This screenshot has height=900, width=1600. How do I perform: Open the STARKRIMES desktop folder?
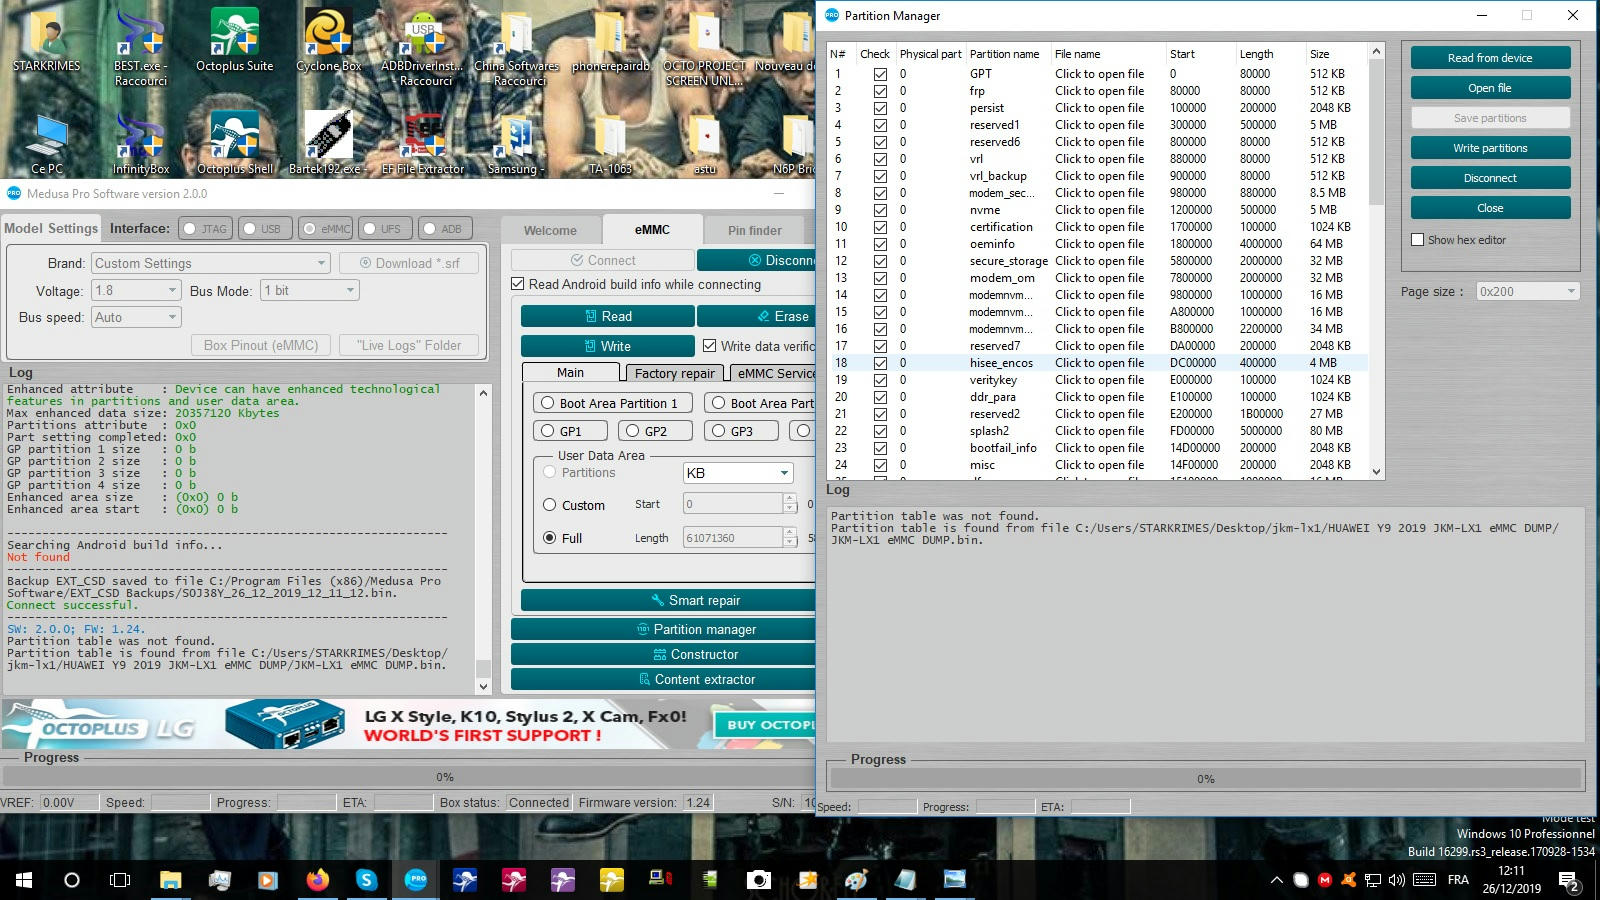pos(47,42)
